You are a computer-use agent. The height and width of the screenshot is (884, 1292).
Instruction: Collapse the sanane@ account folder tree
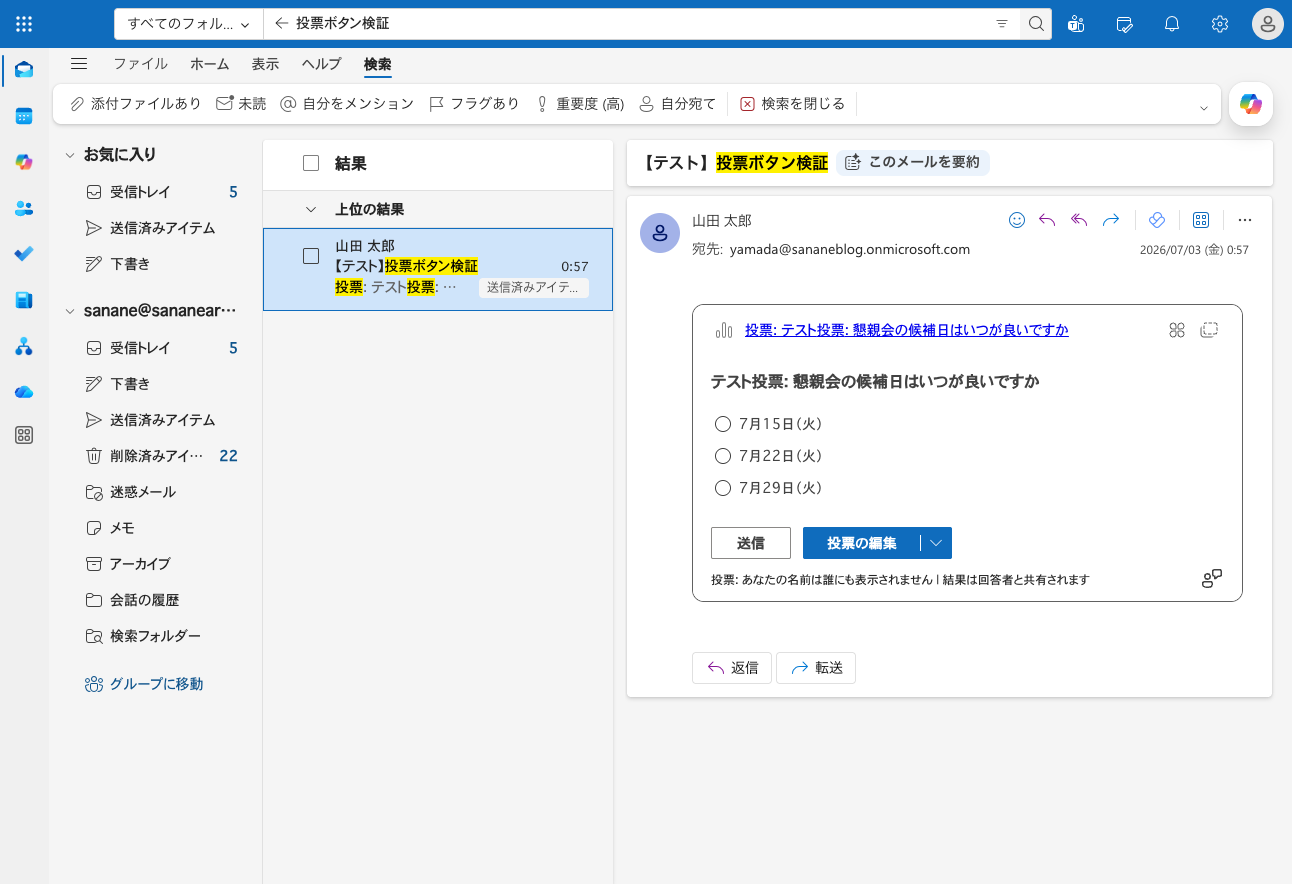[70, 311]
